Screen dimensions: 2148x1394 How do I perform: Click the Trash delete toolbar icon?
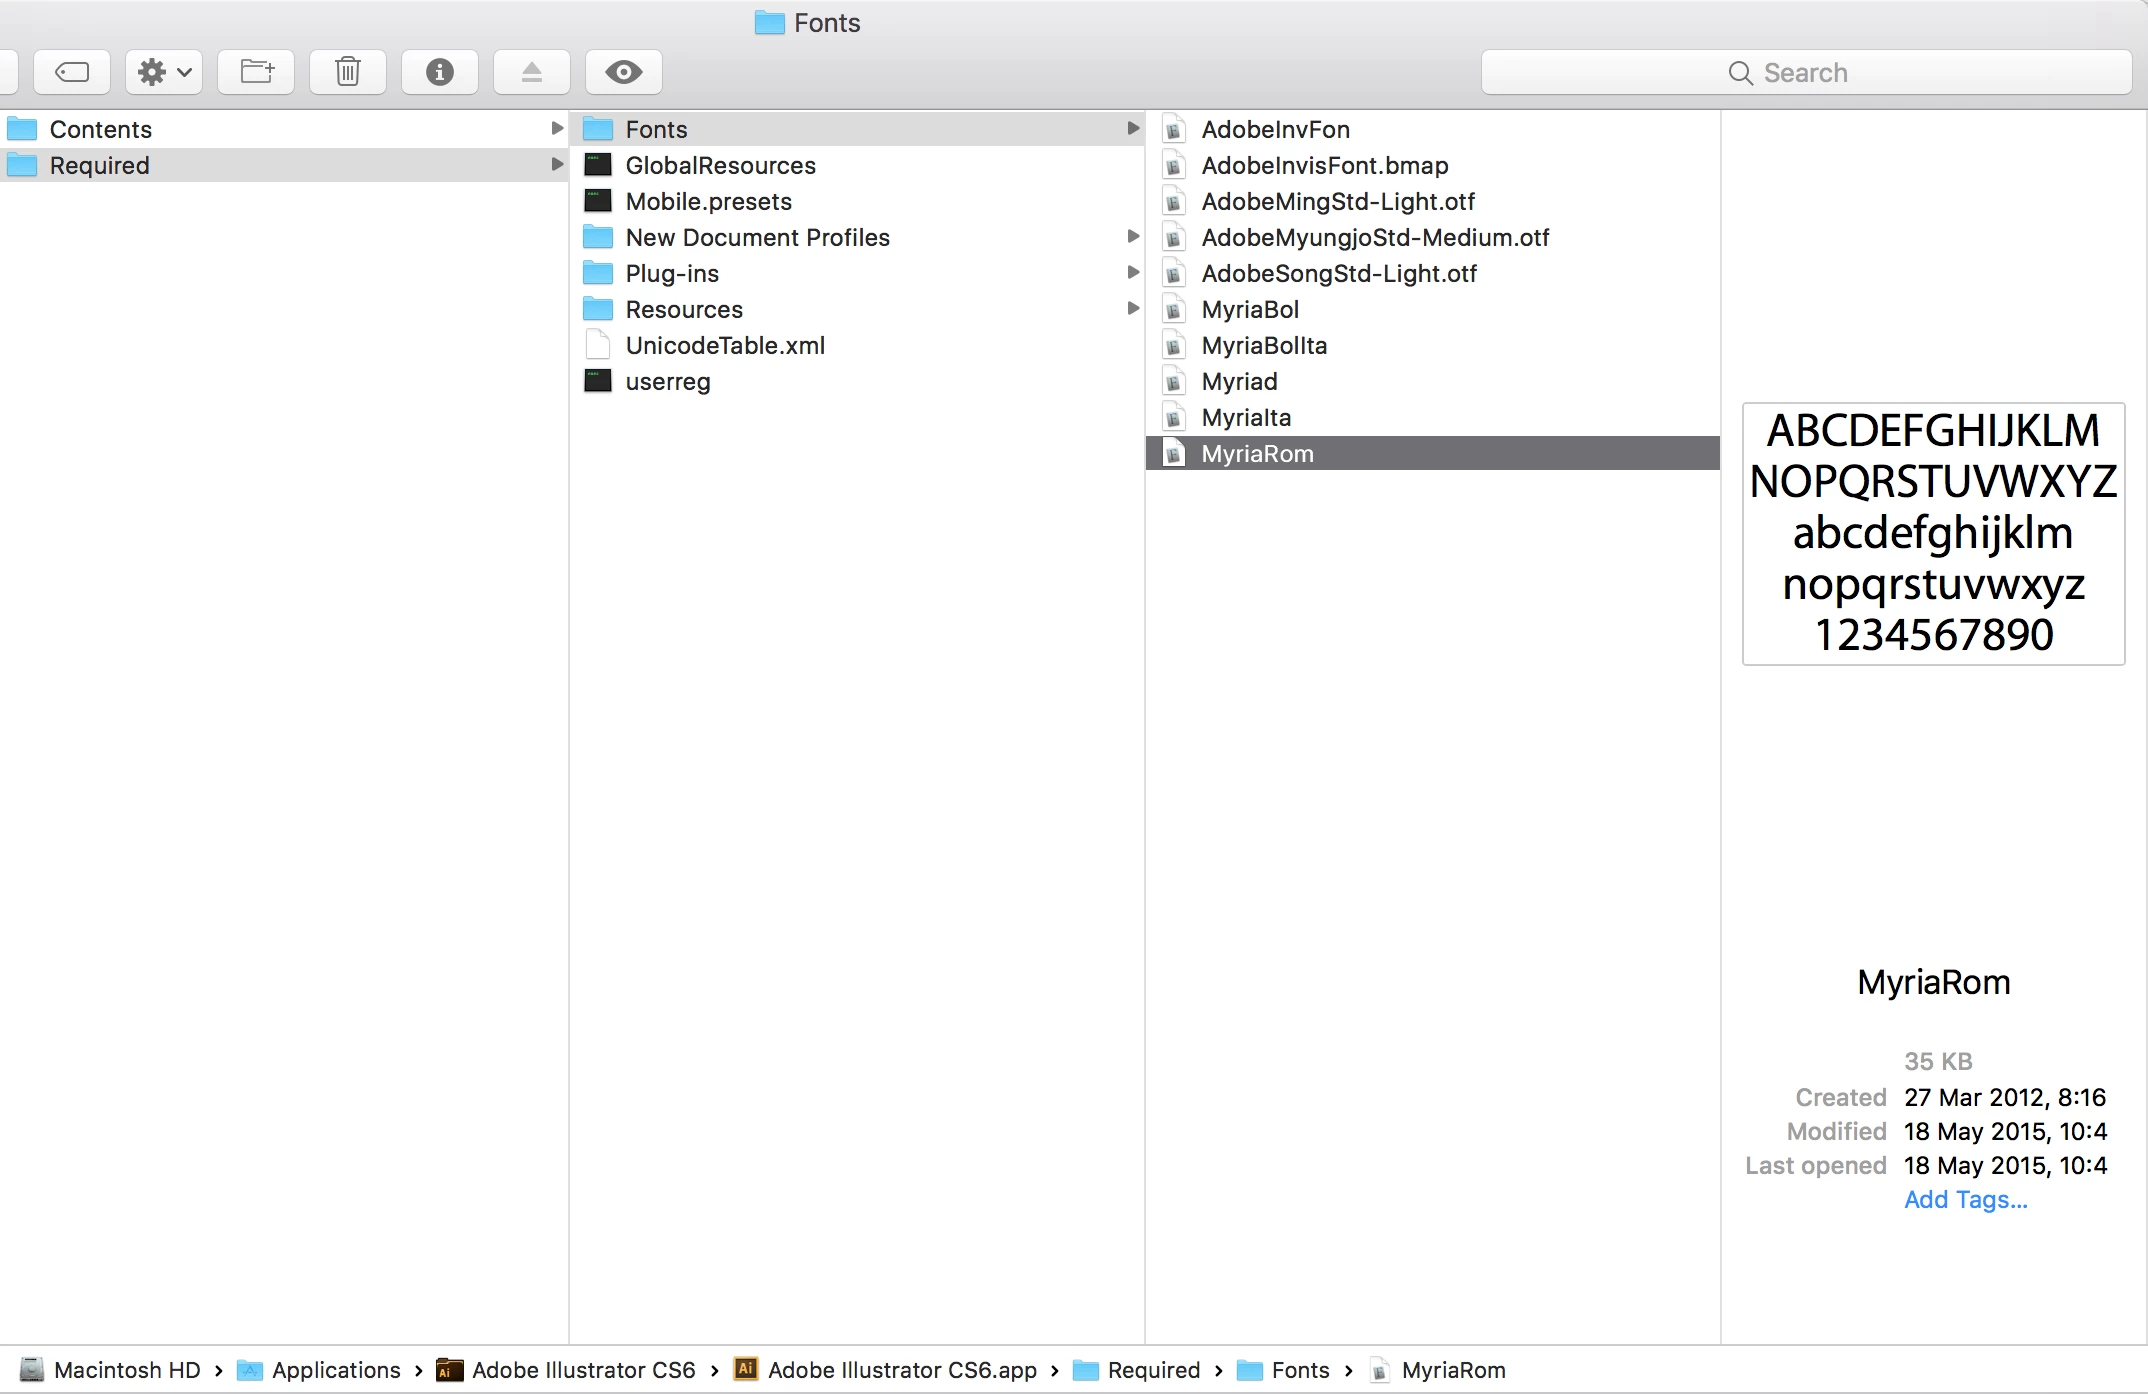[348, 72]
